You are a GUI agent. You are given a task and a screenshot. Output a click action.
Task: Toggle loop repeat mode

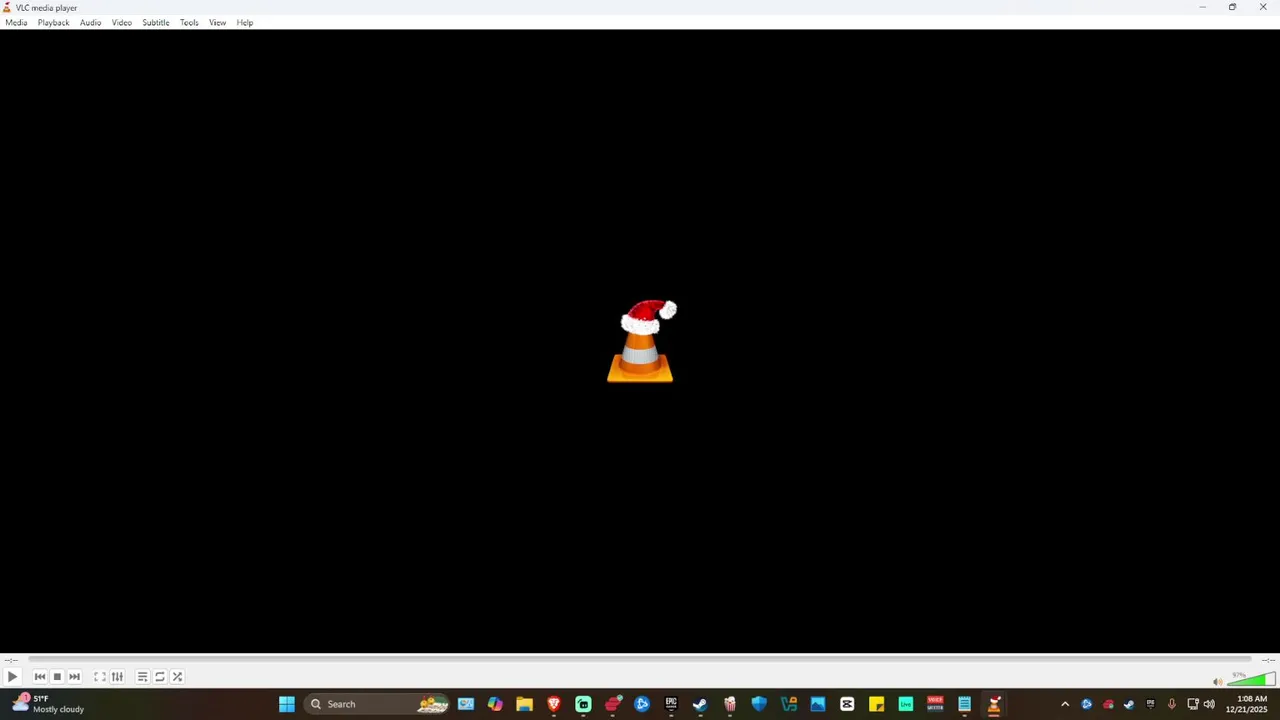[160, 677]
